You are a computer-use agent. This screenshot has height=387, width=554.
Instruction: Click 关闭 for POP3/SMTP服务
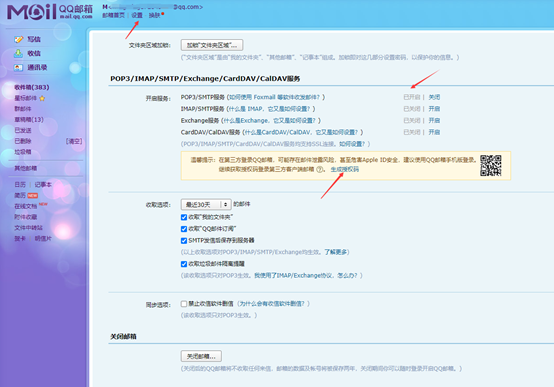[x=434, y=97]
